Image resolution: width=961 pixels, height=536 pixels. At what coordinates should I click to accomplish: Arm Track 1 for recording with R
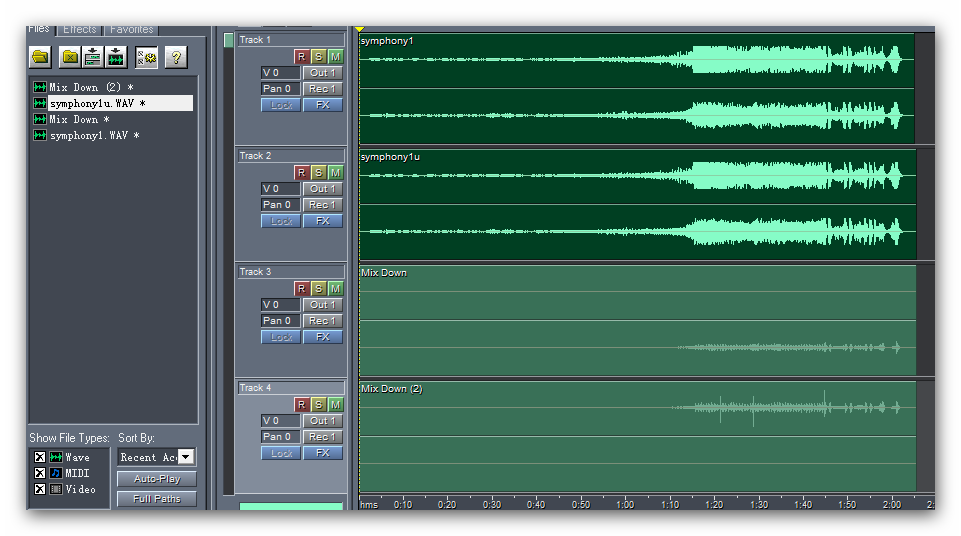point(301,56)
